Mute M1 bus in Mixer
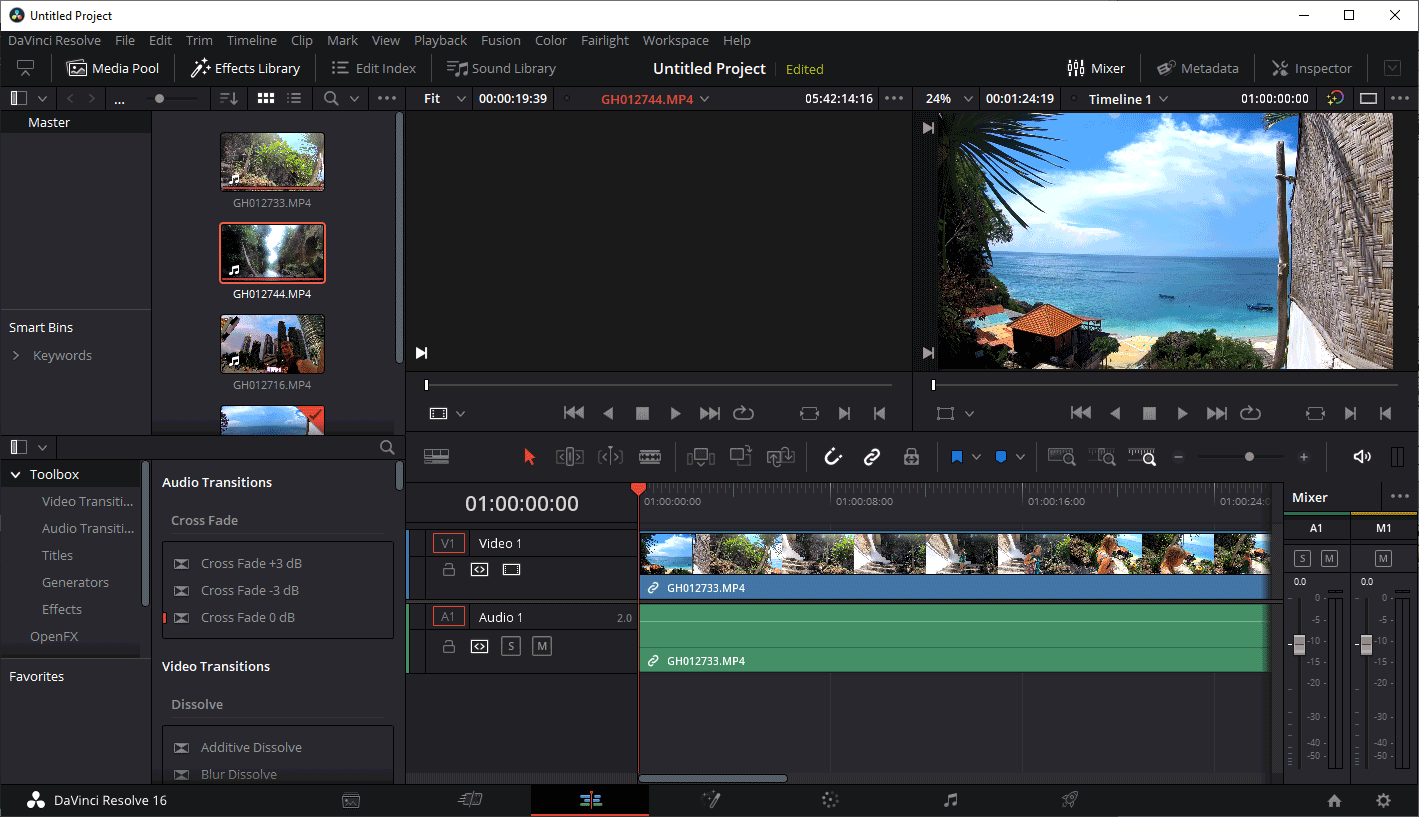The image size is (1419, 817). [1383, 558]
